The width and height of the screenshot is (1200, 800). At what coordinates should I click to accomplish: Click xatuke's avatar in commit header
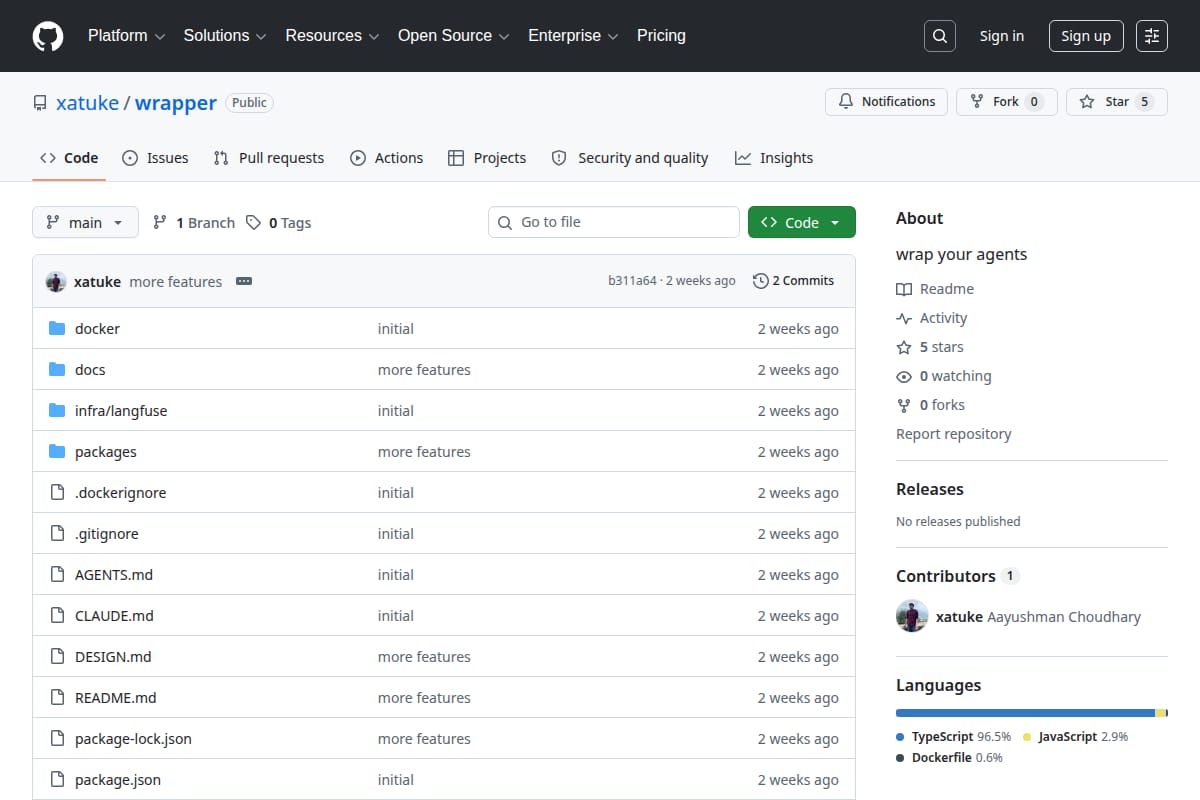[56, 281]
